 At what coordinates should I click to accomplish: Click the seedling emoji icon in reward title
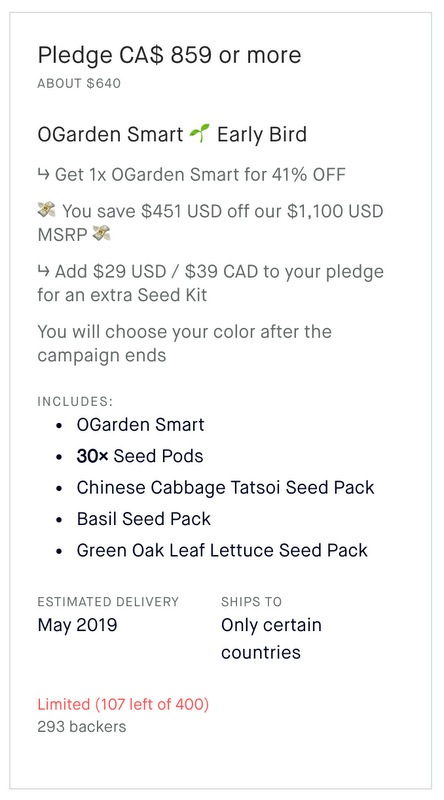[200, 134]
